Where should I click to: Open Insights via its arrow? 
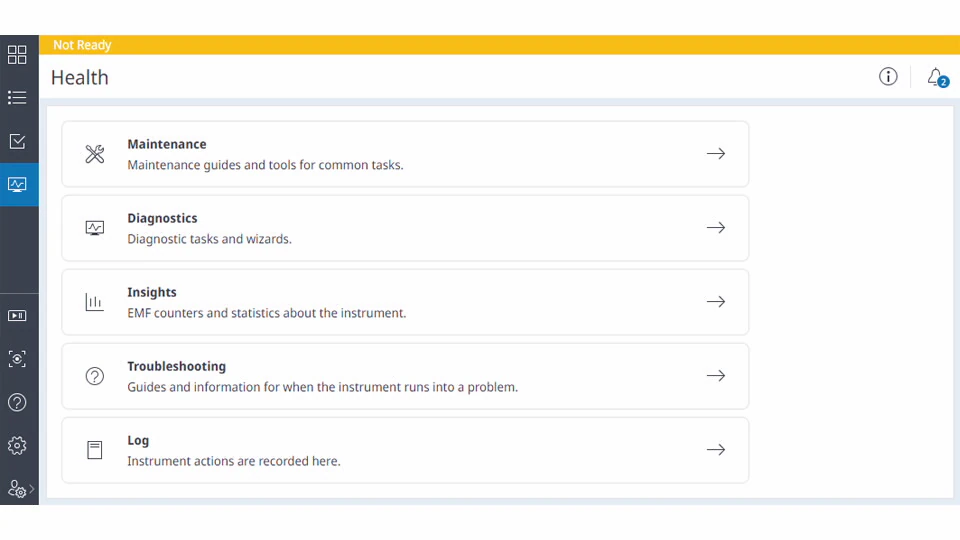(716, 301)
